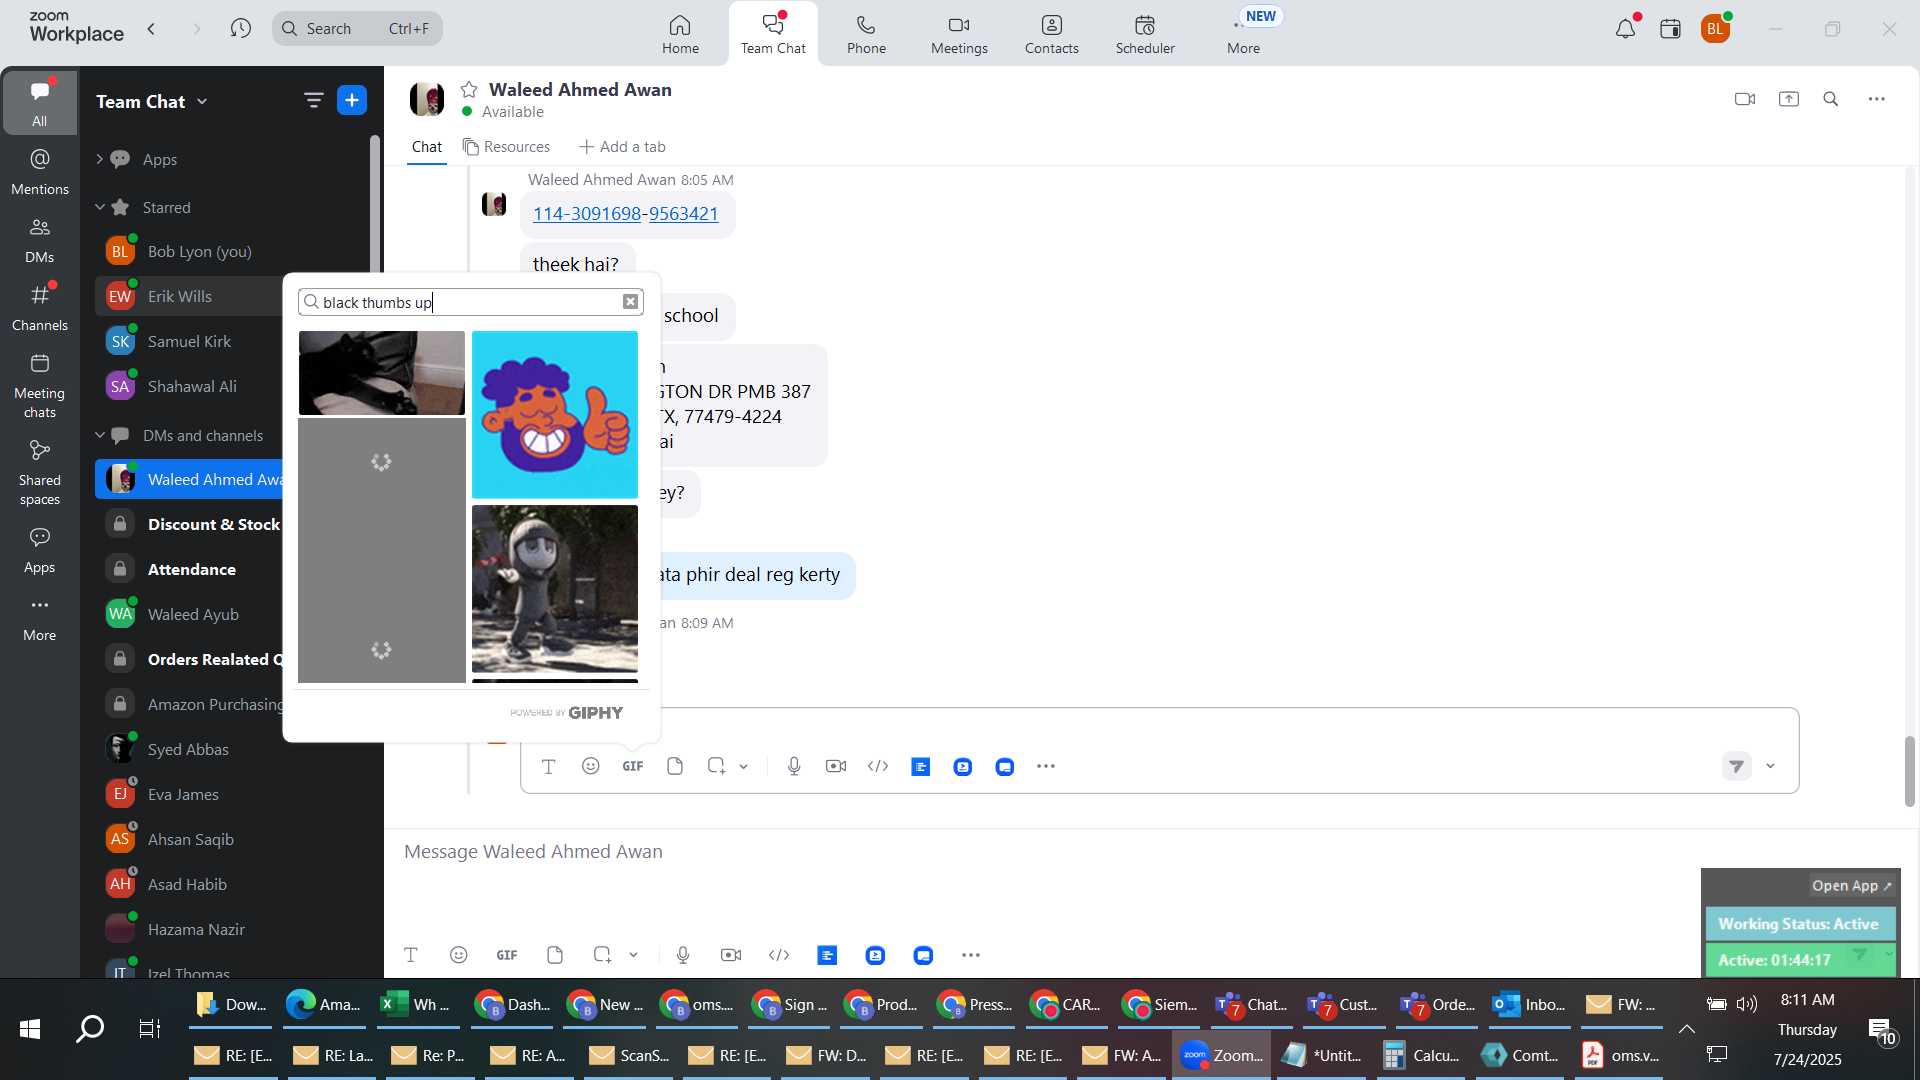Click the notifications bell icon
1920x1080 pixels.
[1626, 29]
